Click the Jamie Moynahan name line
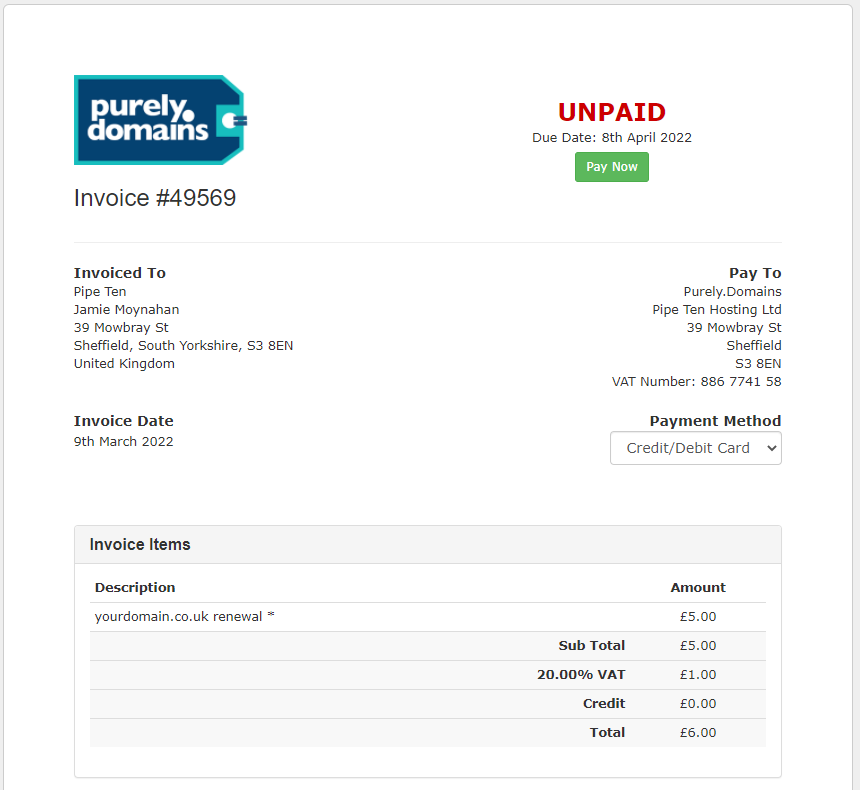Screen dimensions: 860x790 pyautogui.click(x=126, y=309)
